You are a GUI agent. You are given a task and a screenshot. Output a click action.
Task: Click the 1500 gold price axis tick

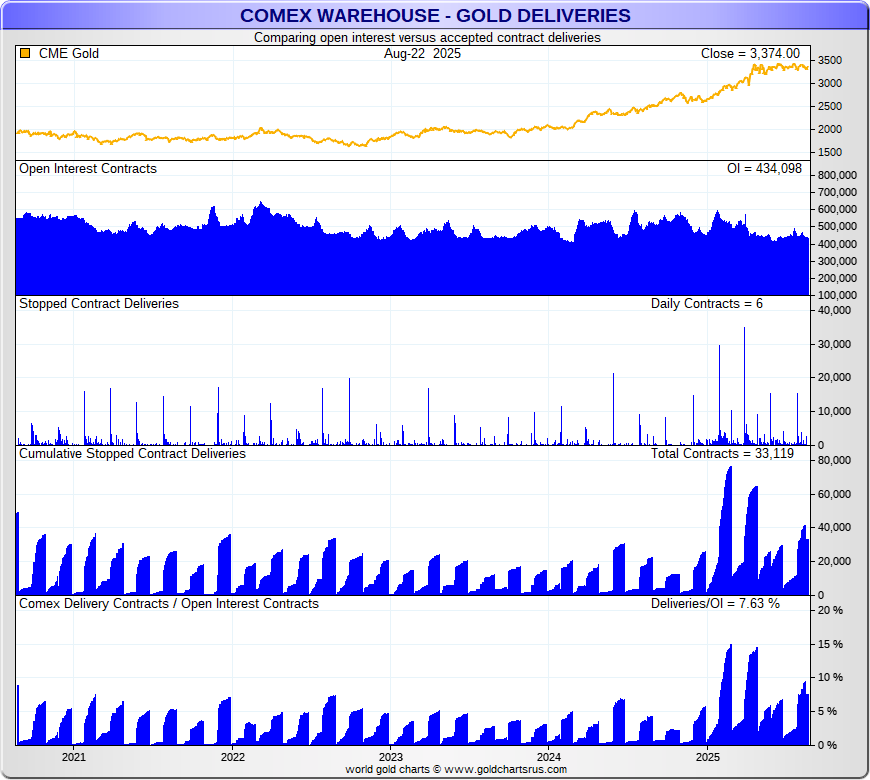829,152
